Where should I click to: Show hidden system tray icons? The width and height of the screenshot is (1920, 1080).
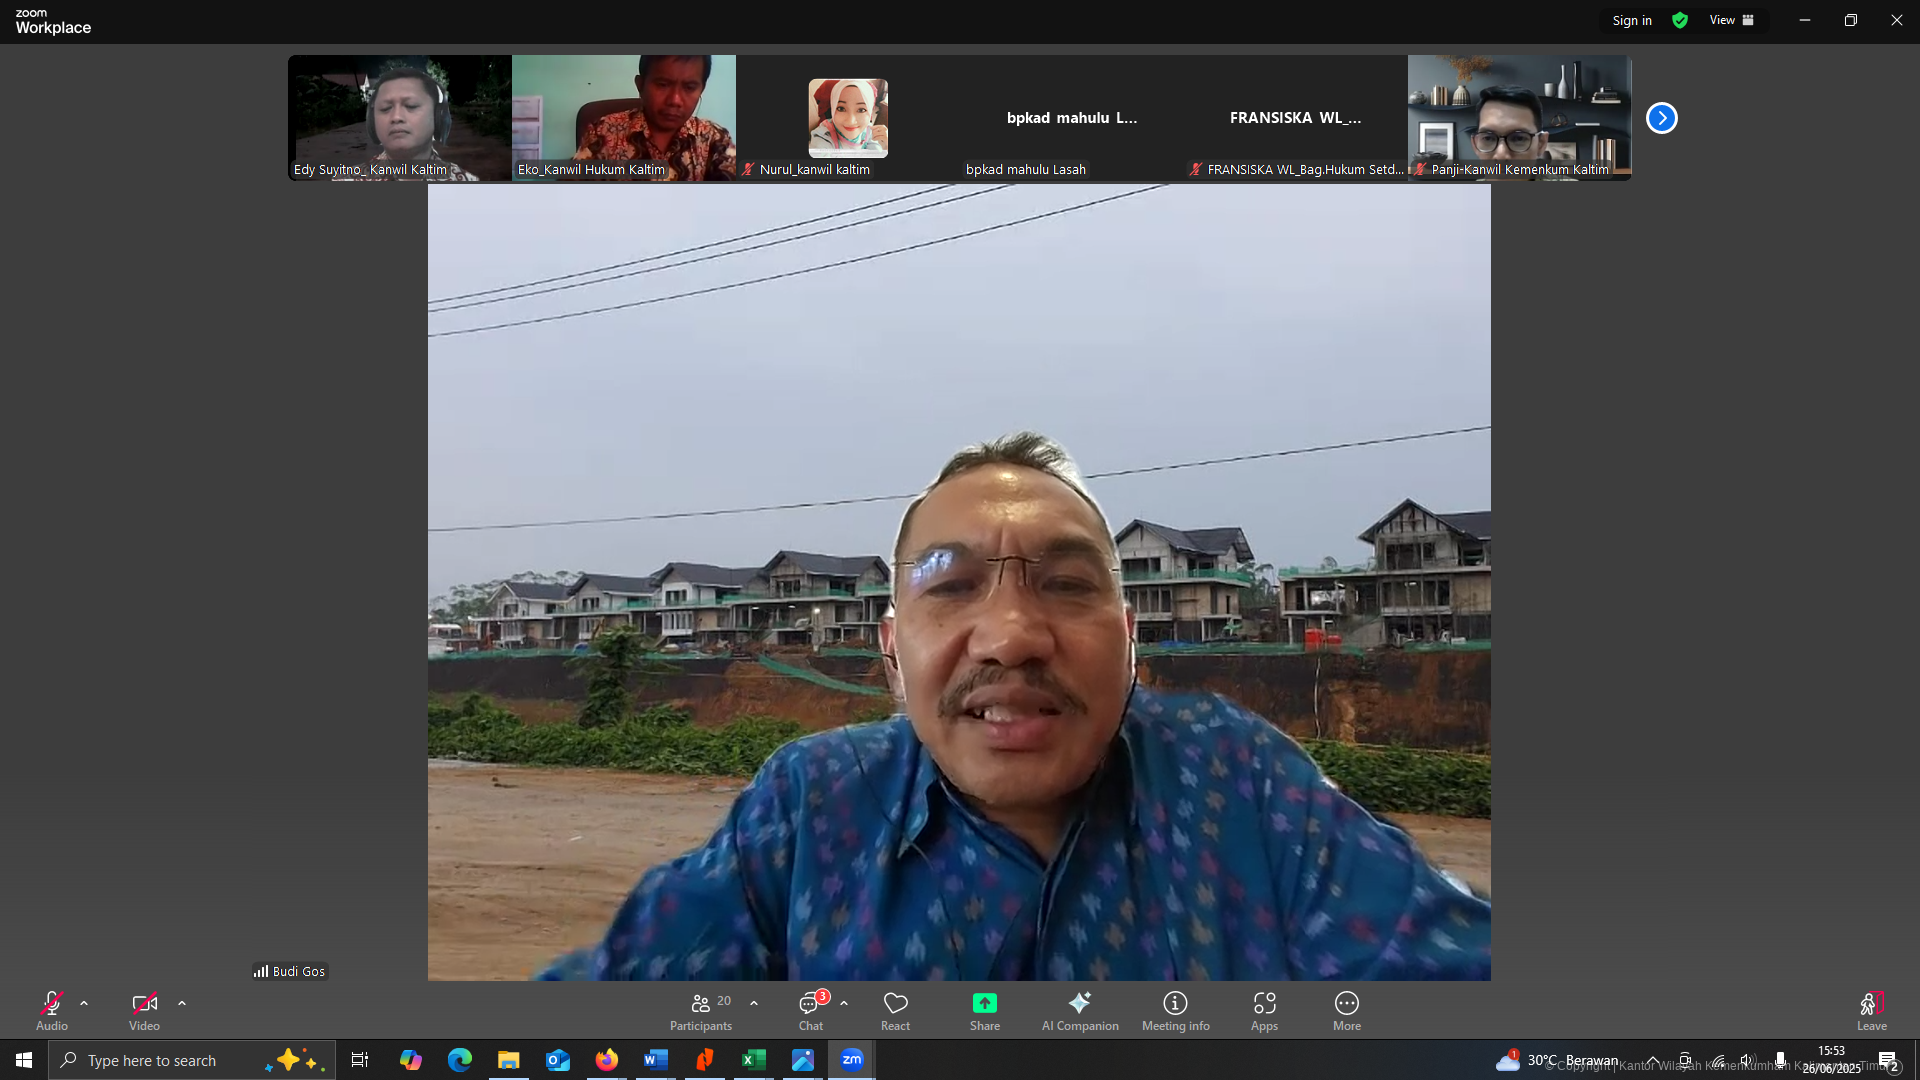point(1653,1060)
